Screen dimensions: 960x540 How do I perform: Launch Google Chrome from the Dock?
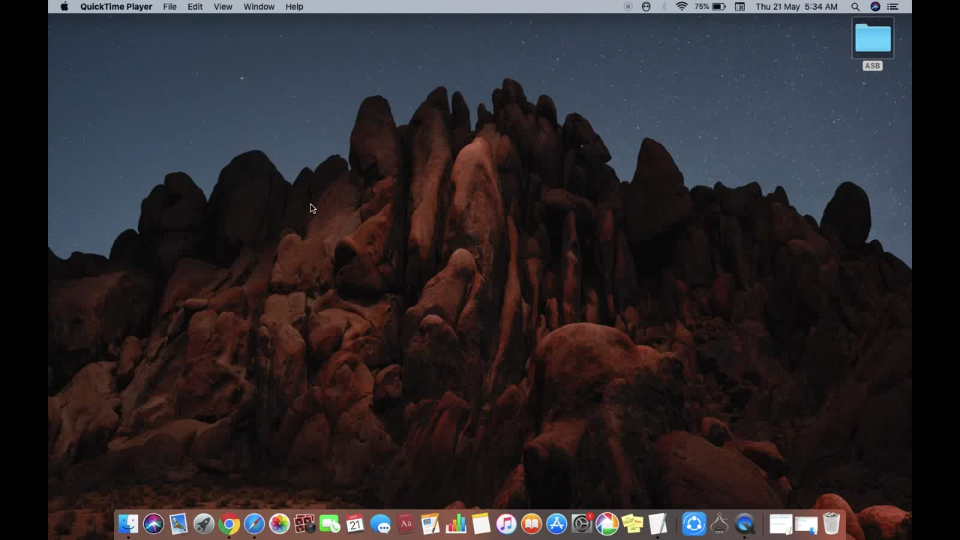[229, 524]
